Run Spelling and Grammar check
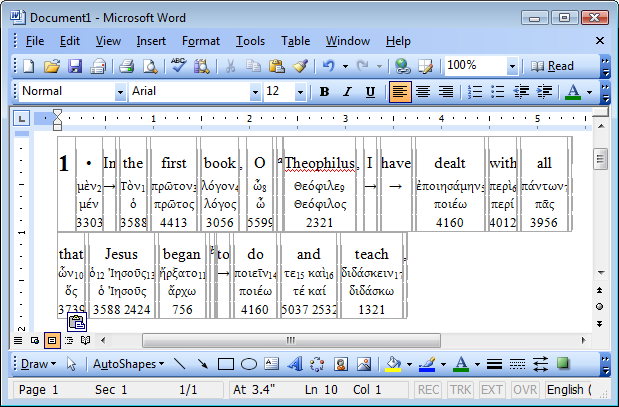619x407 pixels. (178, 65)
